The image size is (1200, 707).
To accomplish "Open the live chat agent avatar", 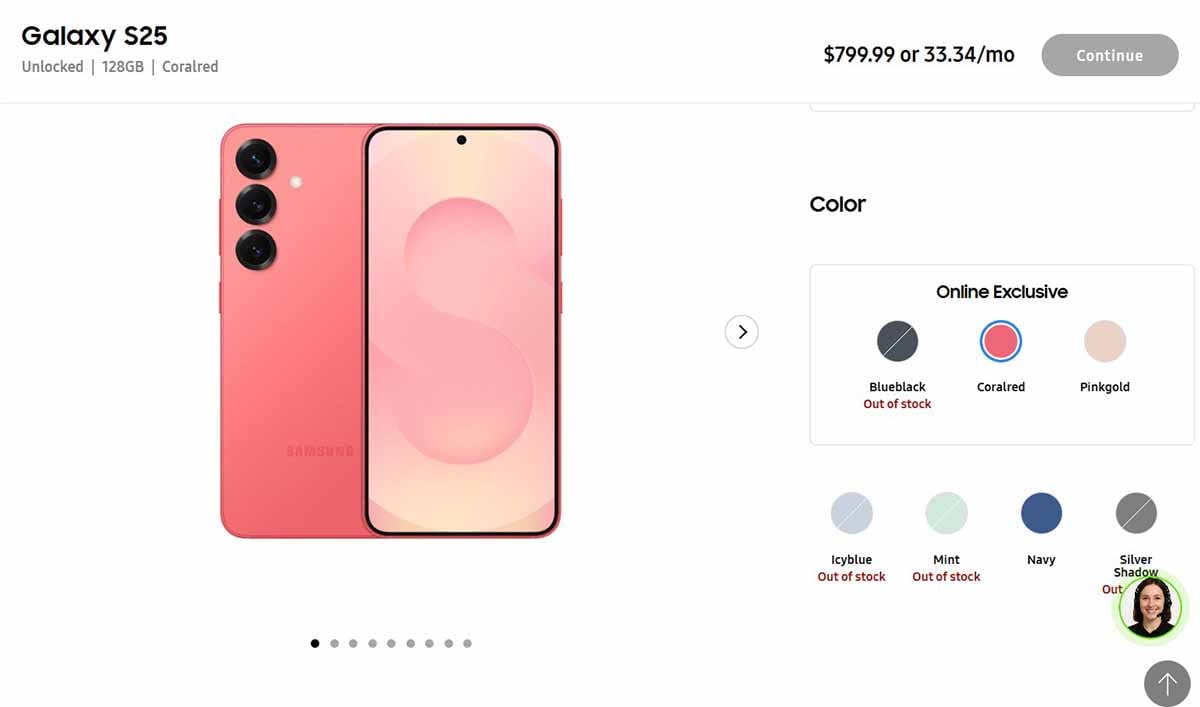I will point(1150,607).
